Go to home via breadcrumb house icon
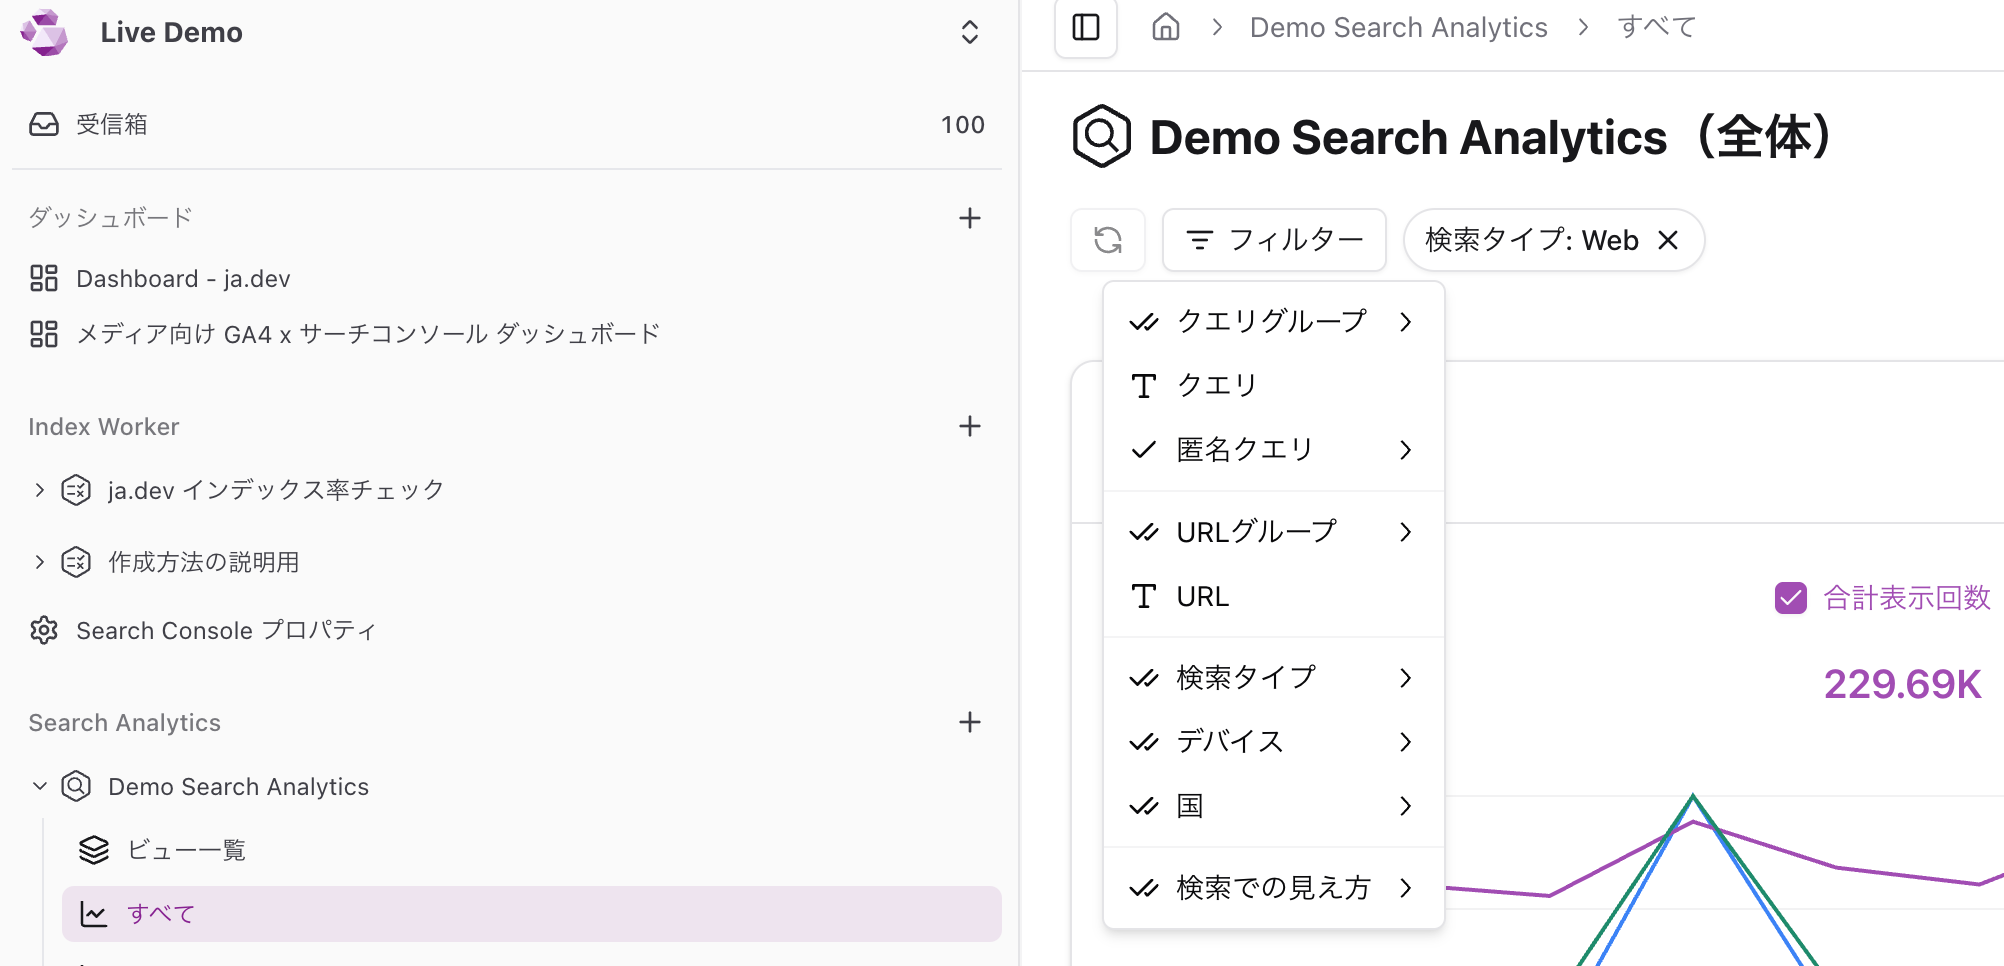This screenshot has height=966, width=2004. click(x=1166, y=27)
